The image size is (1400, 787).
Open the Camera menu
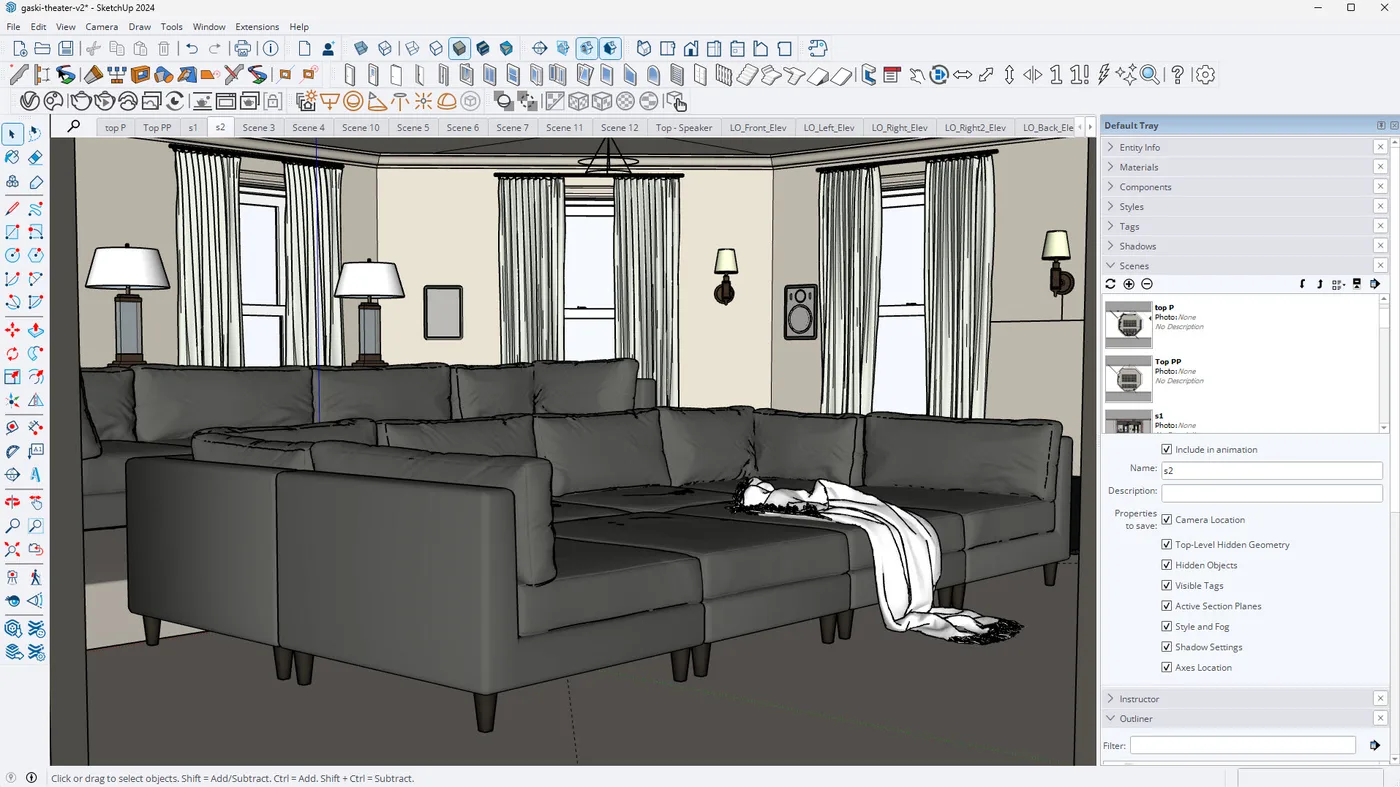coord(101,27)
